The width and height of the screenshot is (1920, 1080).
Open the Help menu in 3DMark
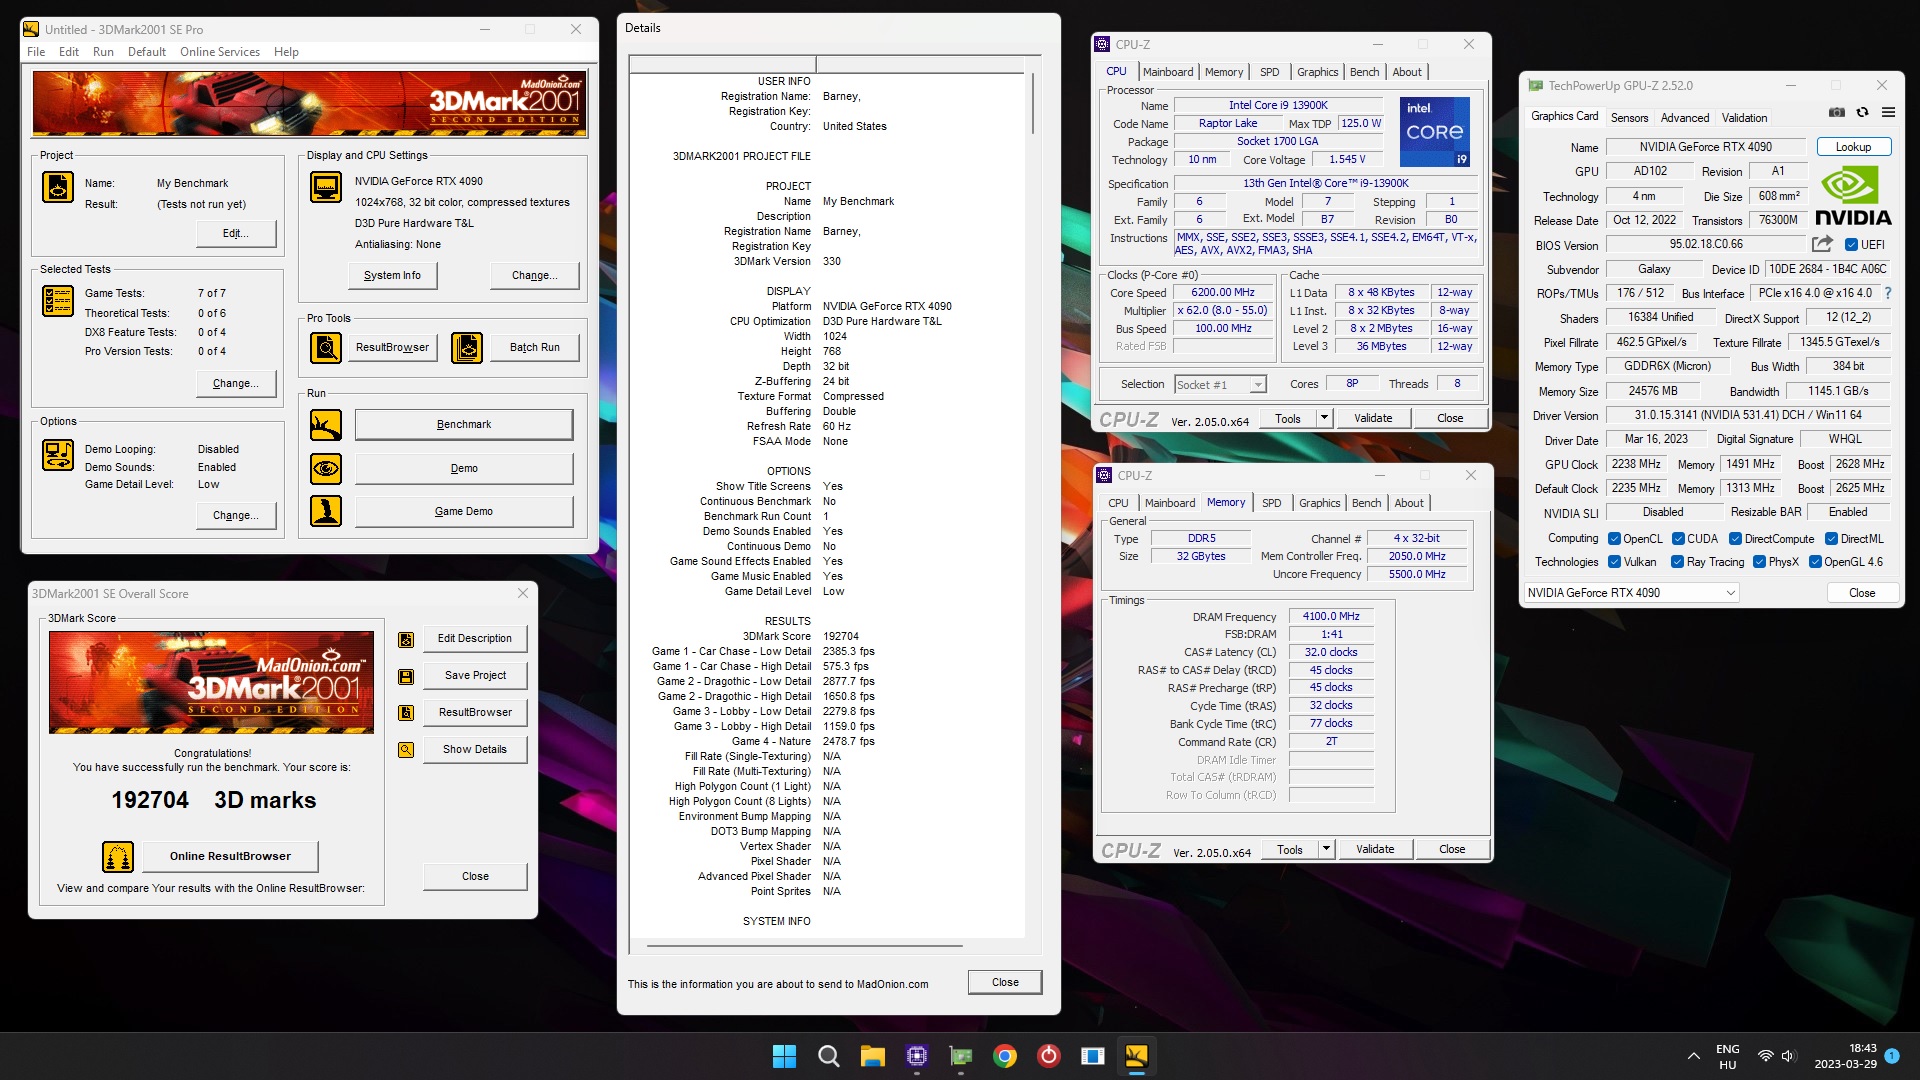(286, 52)
